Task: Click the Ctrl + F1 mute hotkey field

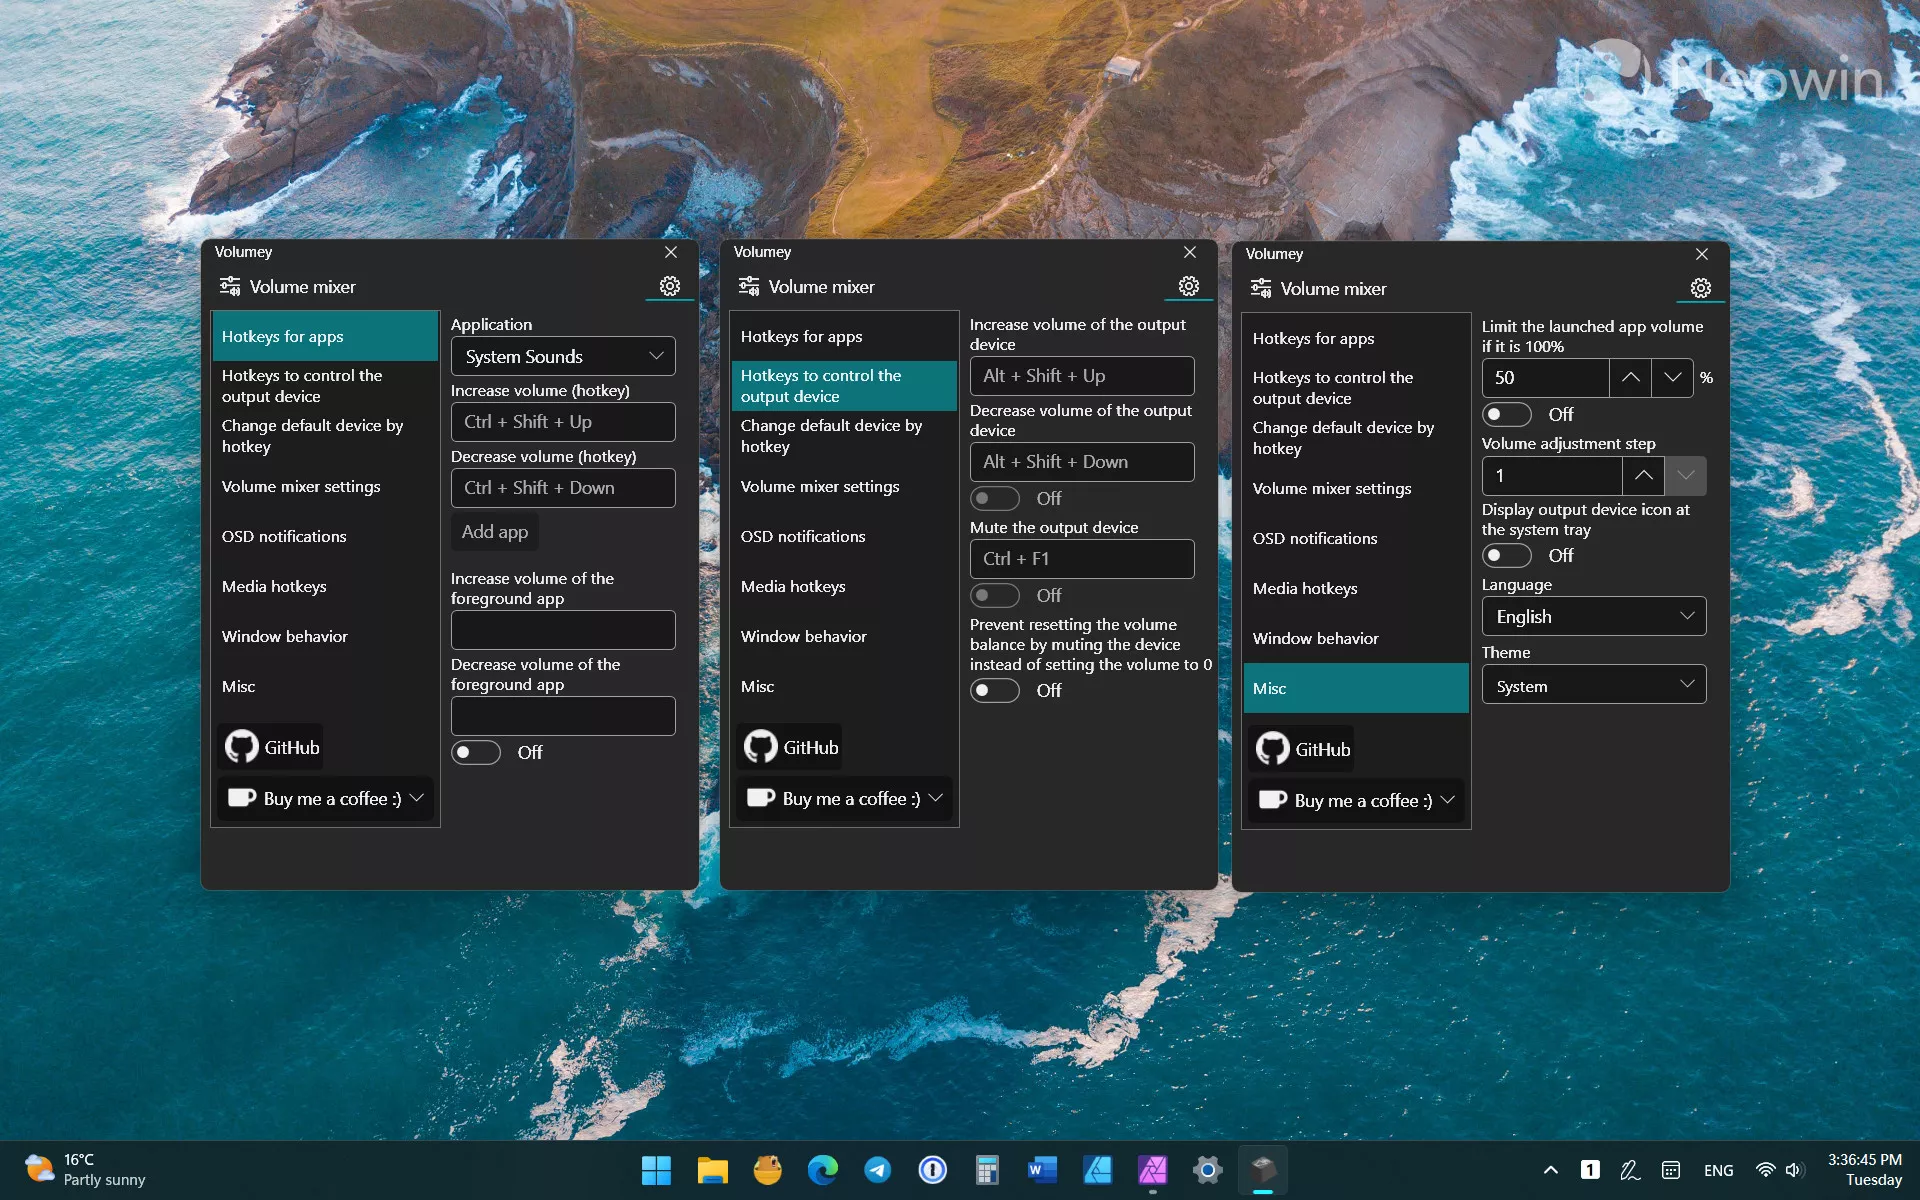Action: click(1082, 559)
